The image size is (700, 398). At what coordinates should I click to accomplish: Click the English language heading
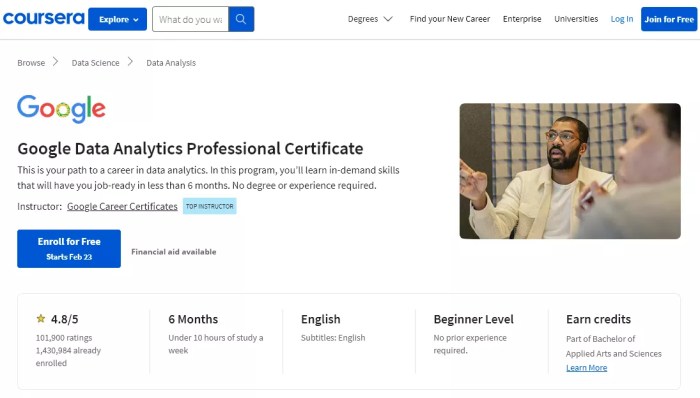[321, 319]
